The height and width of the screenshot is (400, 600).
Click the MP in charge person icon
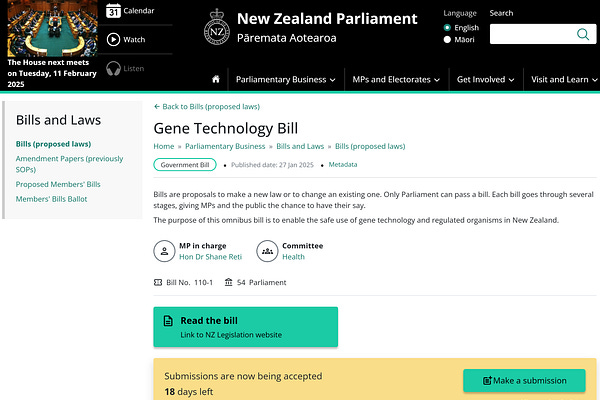[164, 251]
